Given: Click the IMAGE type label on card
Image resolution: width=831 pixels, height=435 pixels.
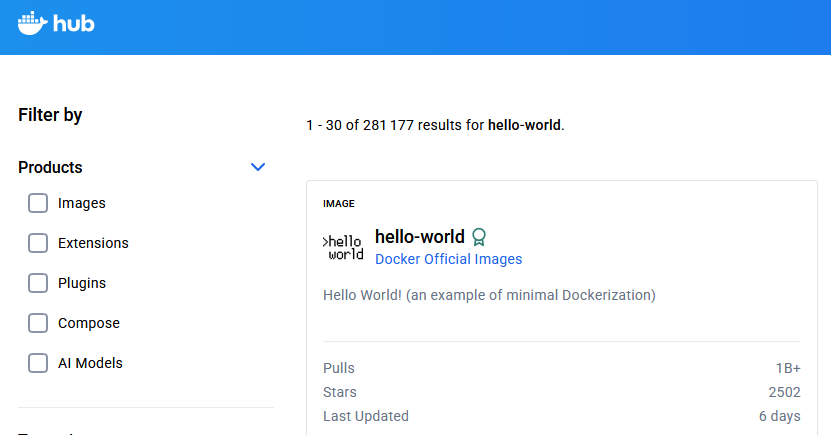Looking at the screenshot, I should click(x=339, y=204).
